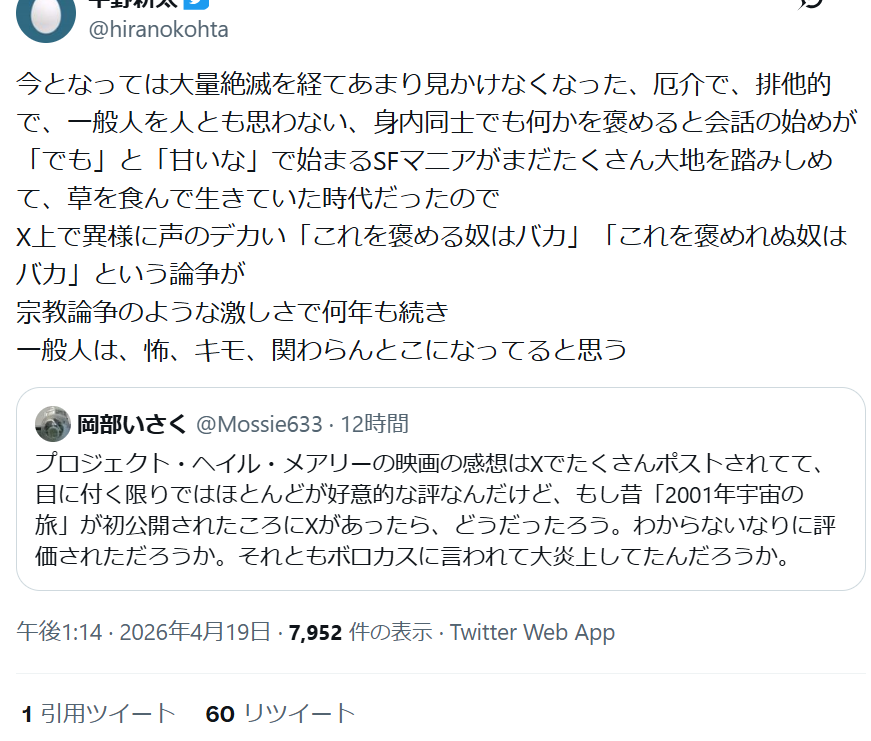
Task: Open the @Mossie633 handle in quoted tweet
Action: (x=259, y=424)
